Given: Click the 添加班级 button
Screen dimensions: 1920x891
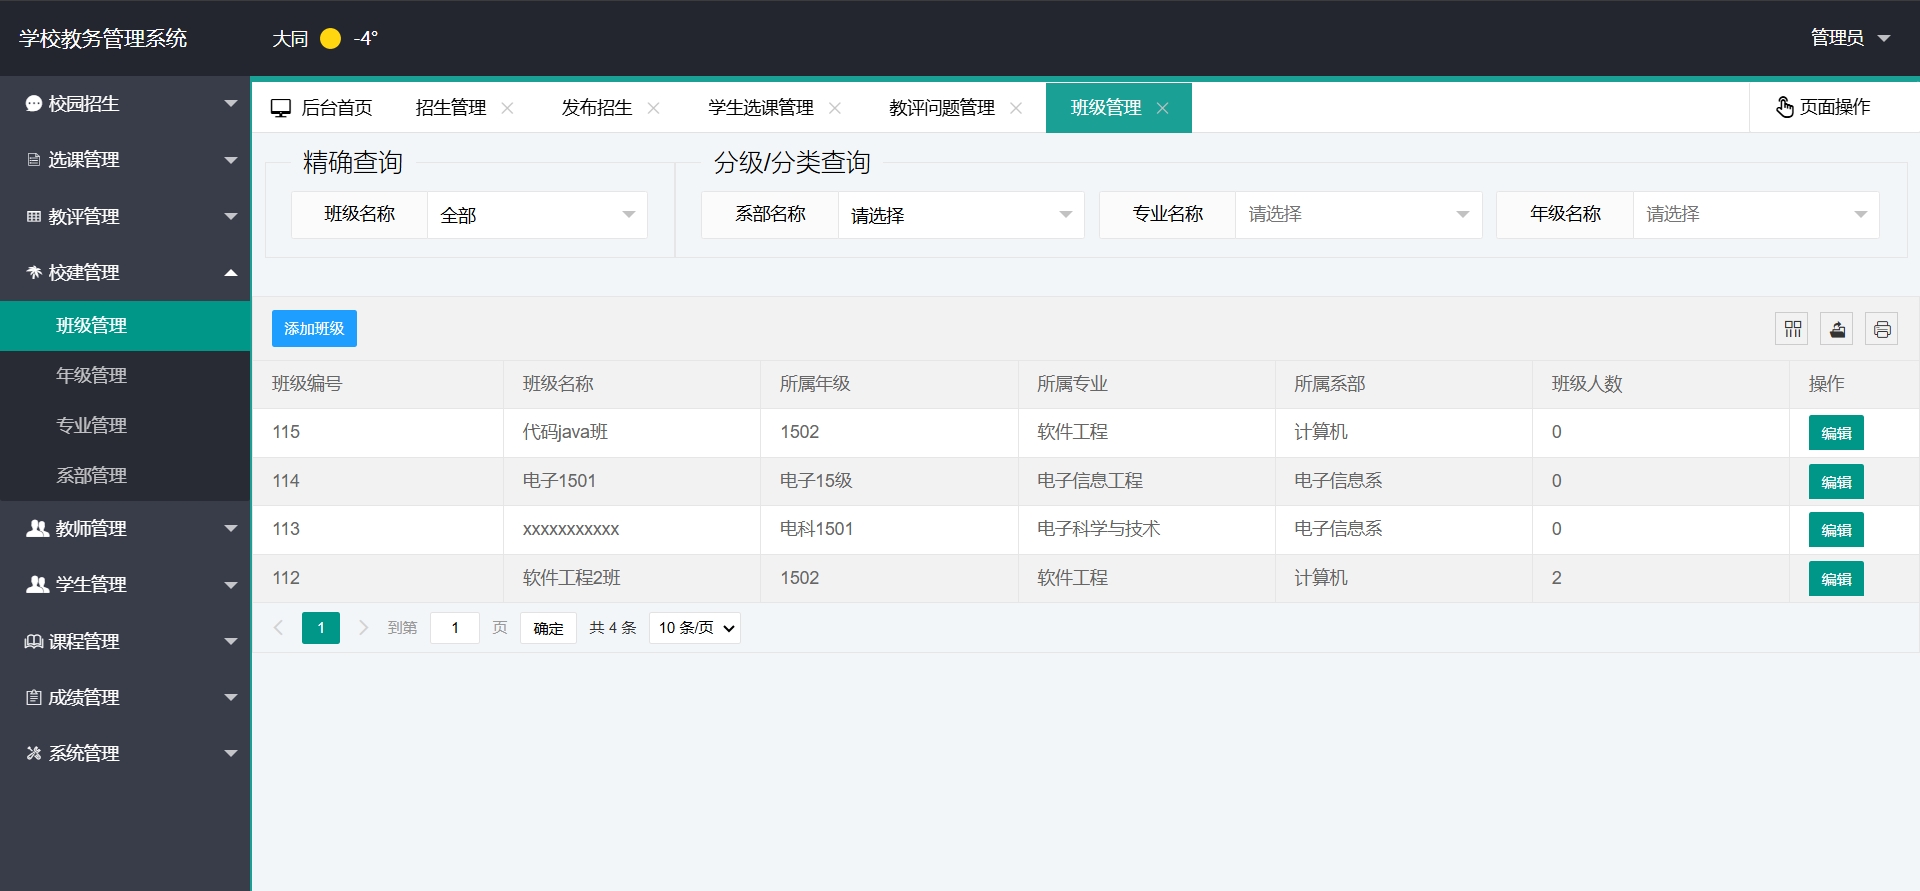Looking at the screenshot, I should [x=314, y=329].
